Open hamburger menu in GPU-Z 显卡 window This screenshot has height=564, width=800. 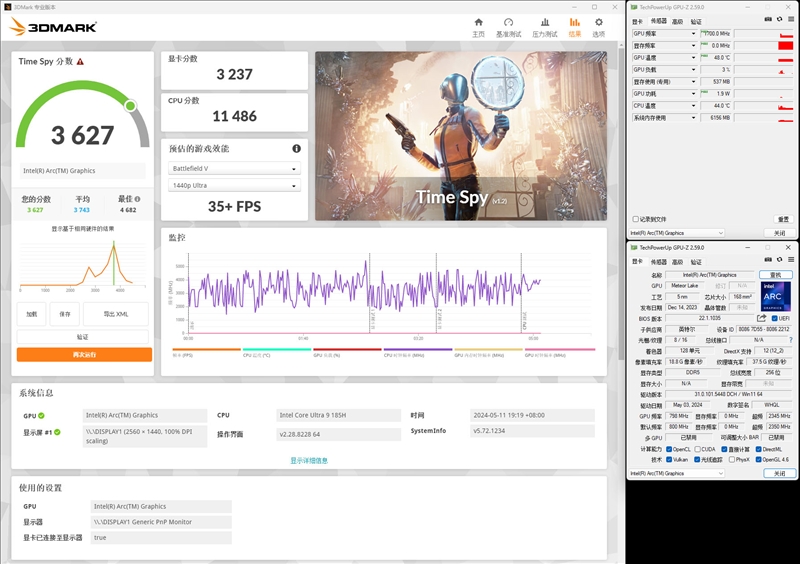click(x=791, y=260)
